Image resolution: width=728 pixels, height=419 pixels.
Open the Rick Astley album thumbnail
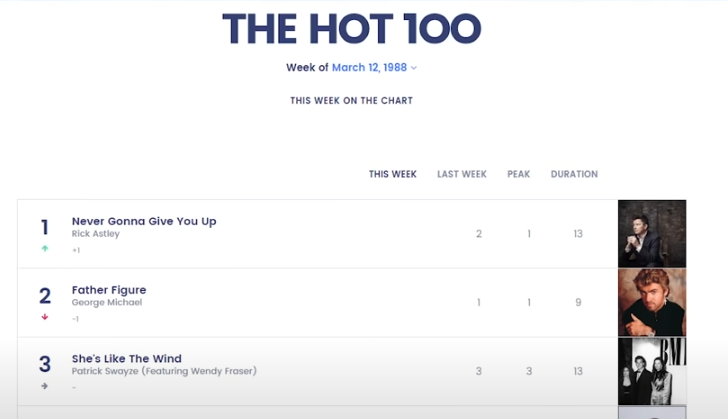tap(652, 234)
